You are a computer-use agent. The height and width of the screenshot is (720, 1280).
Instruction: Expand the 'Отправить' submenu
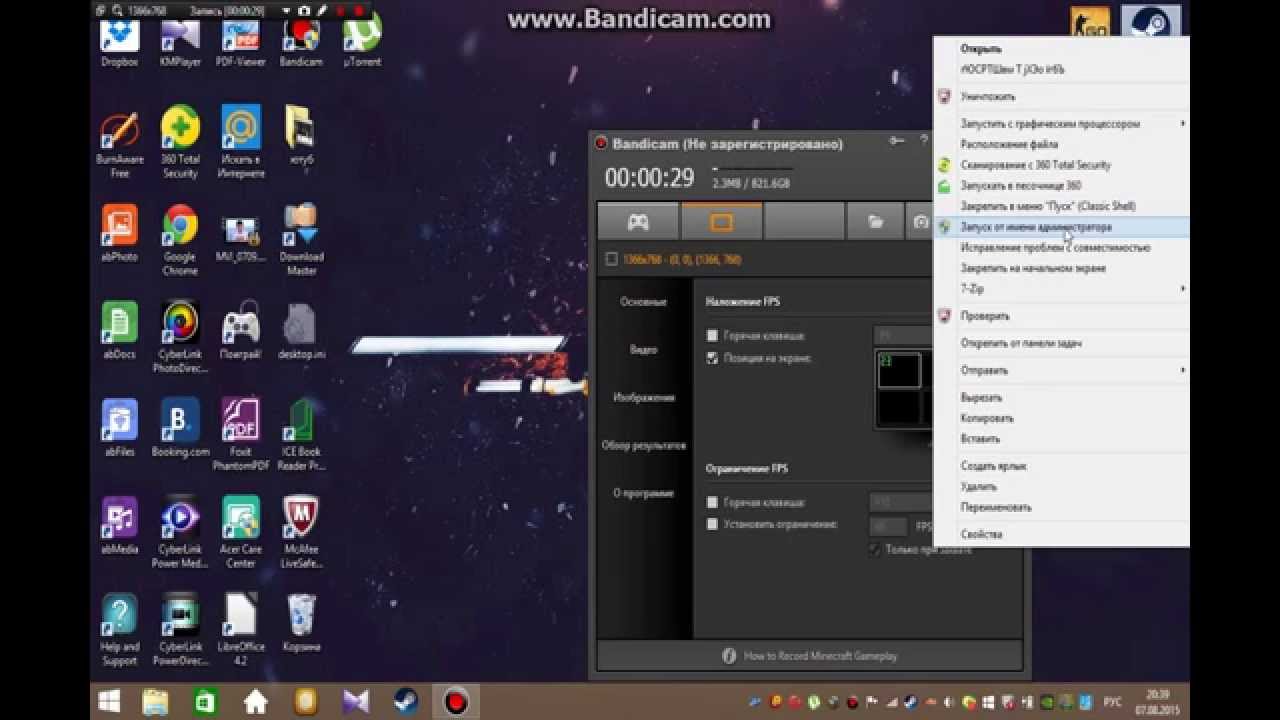click(x=1062, y=370)
